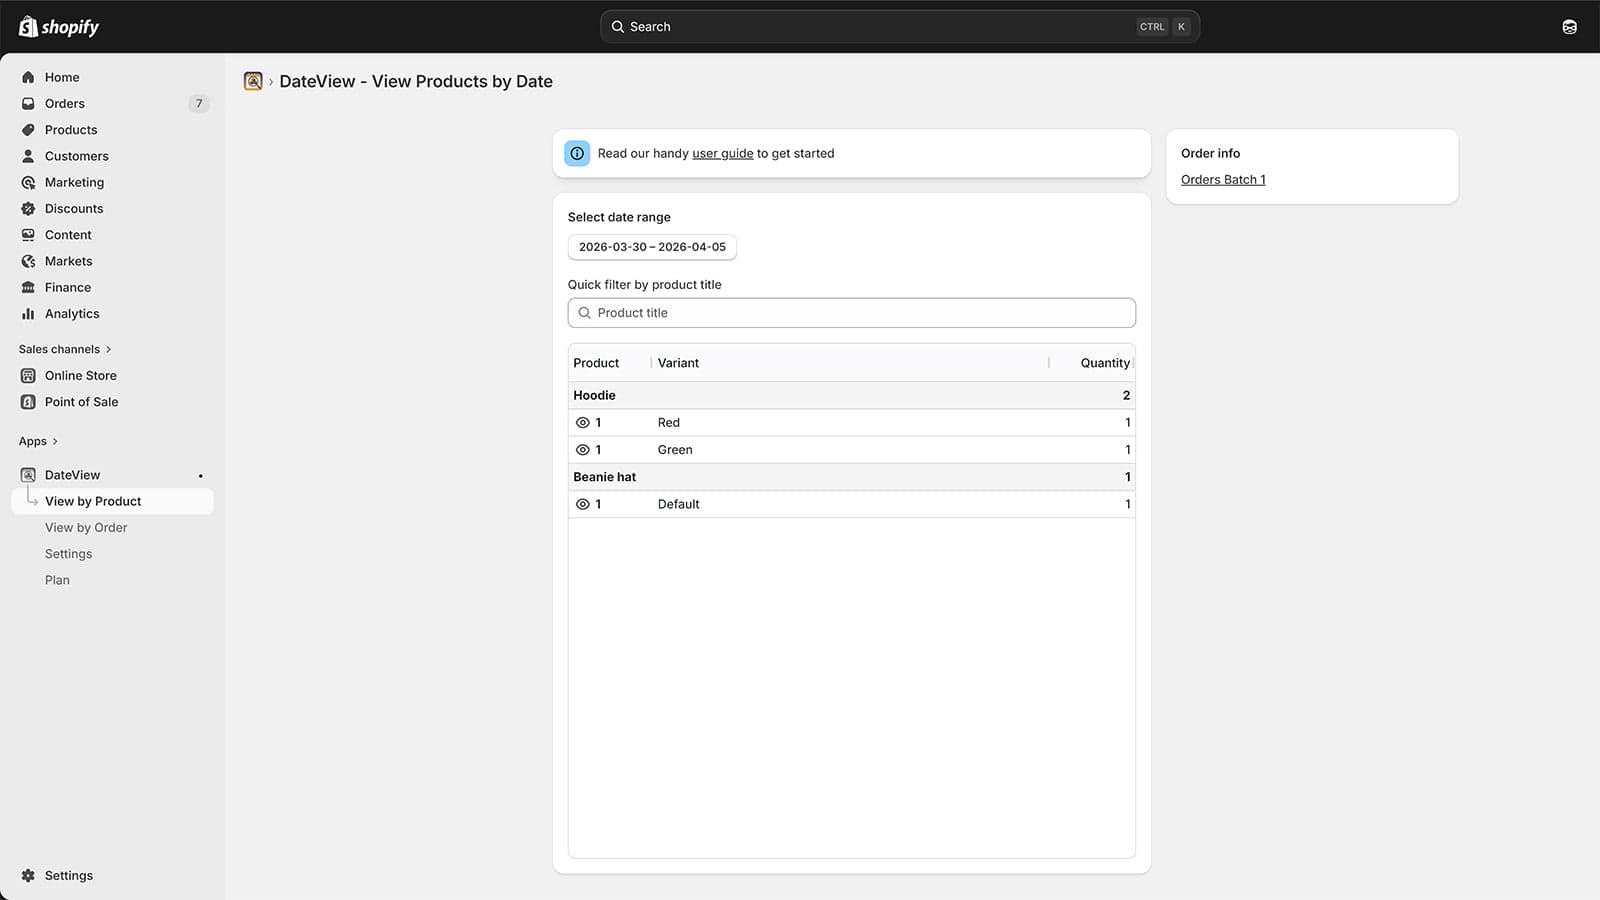Click the Order info heading
The width and height of the screenshot is (1600, 900).
pos(1210,153)
